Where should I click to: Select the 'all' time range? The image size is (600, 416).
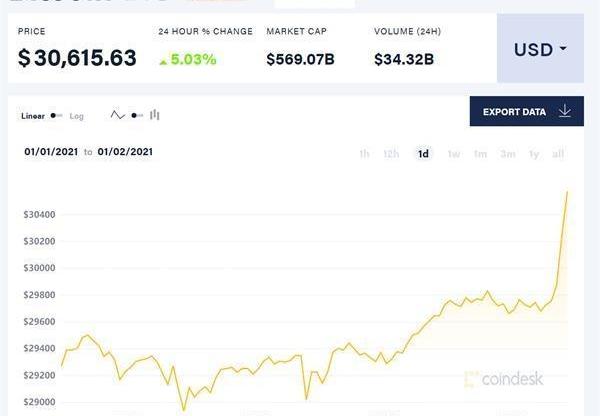(558, 154)
